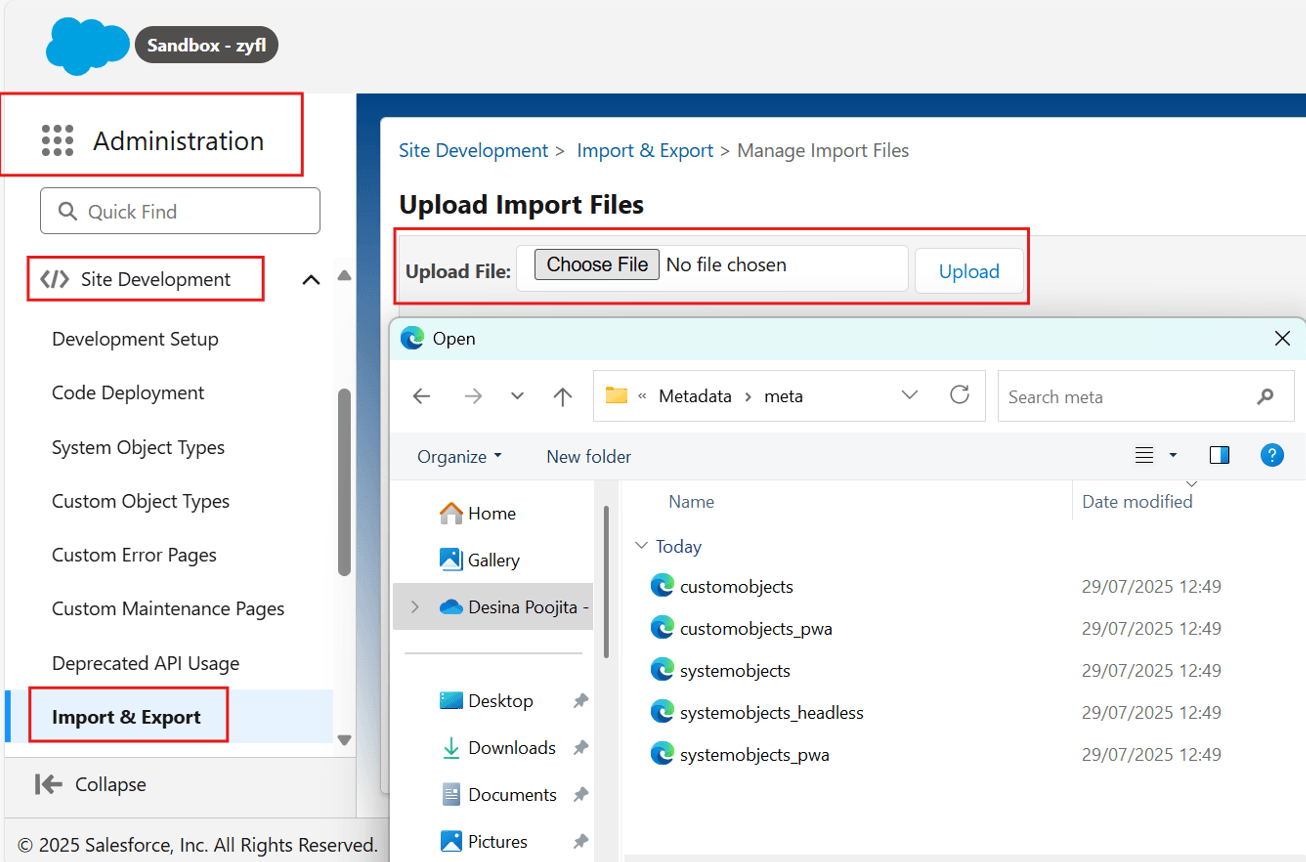1306x862 pixels.
Task: Close the Open file dialog
Action: coord(1282,339)
